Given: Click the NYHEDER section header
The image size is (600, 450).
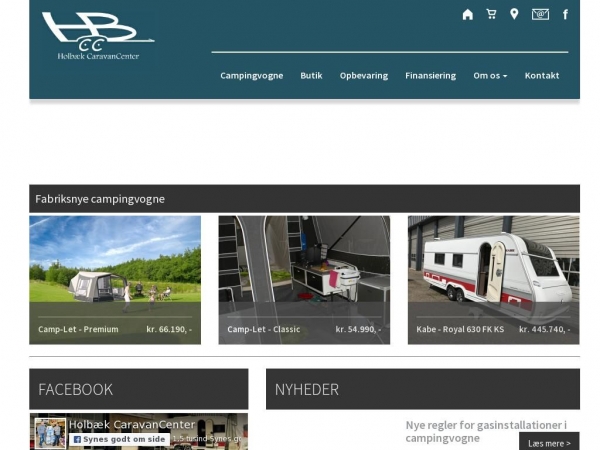Looking at the screenshot, I should [423, 389].
